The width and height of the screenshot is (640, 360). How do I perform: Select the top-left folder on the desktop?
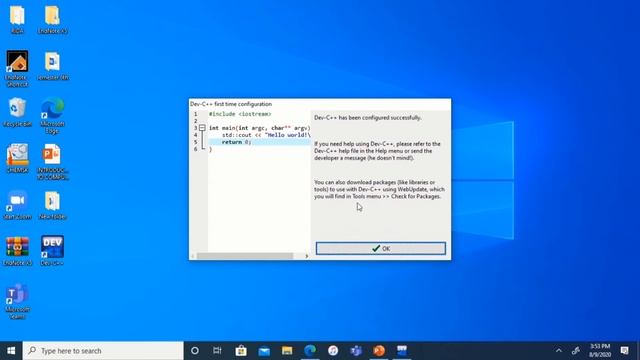[17, 19]
